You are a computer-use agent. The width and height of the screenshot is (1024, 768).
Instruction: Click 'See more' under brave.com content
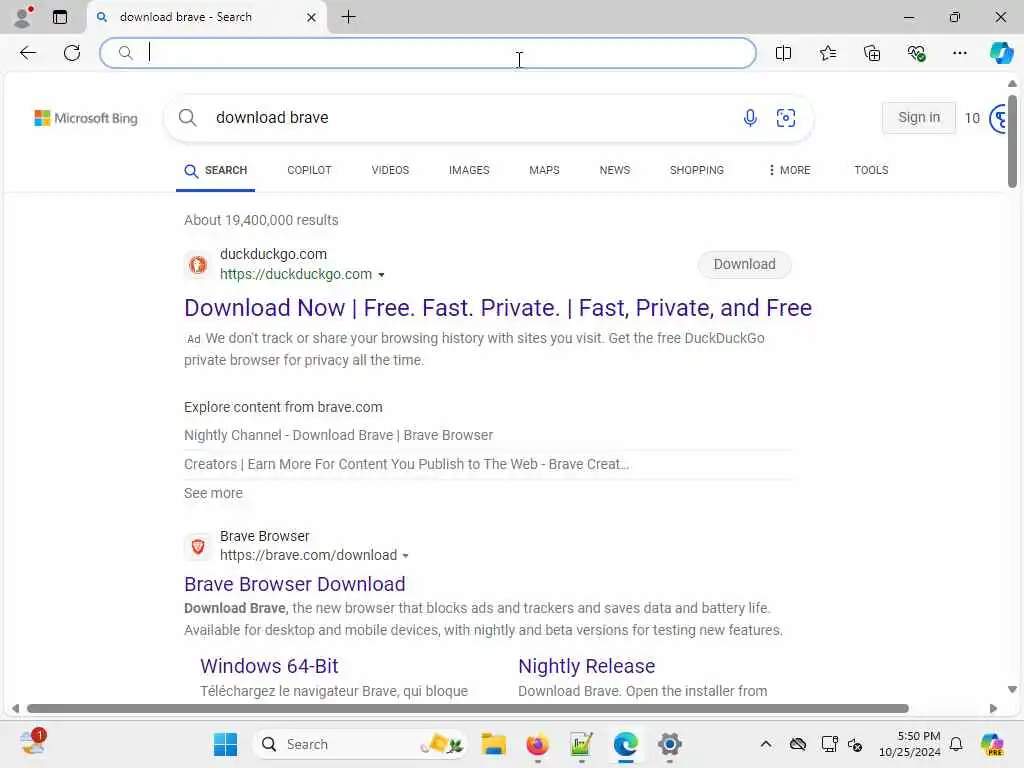(x=213, y=493)
